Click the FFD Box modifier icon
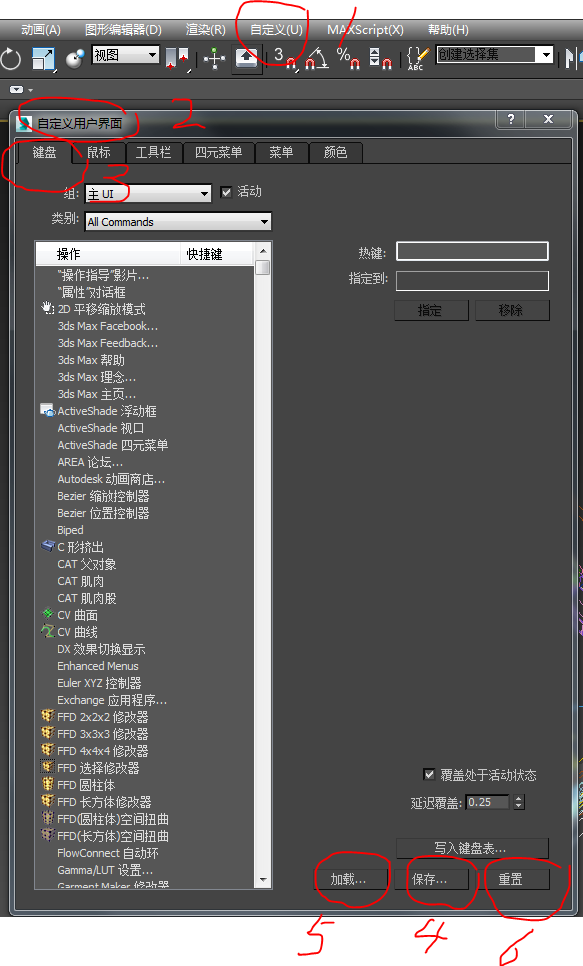 pyautogui.click(x=47, y=800)
